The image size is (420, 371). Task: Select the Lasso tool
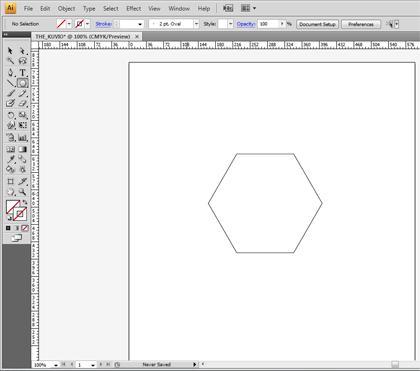coord(22,61)
